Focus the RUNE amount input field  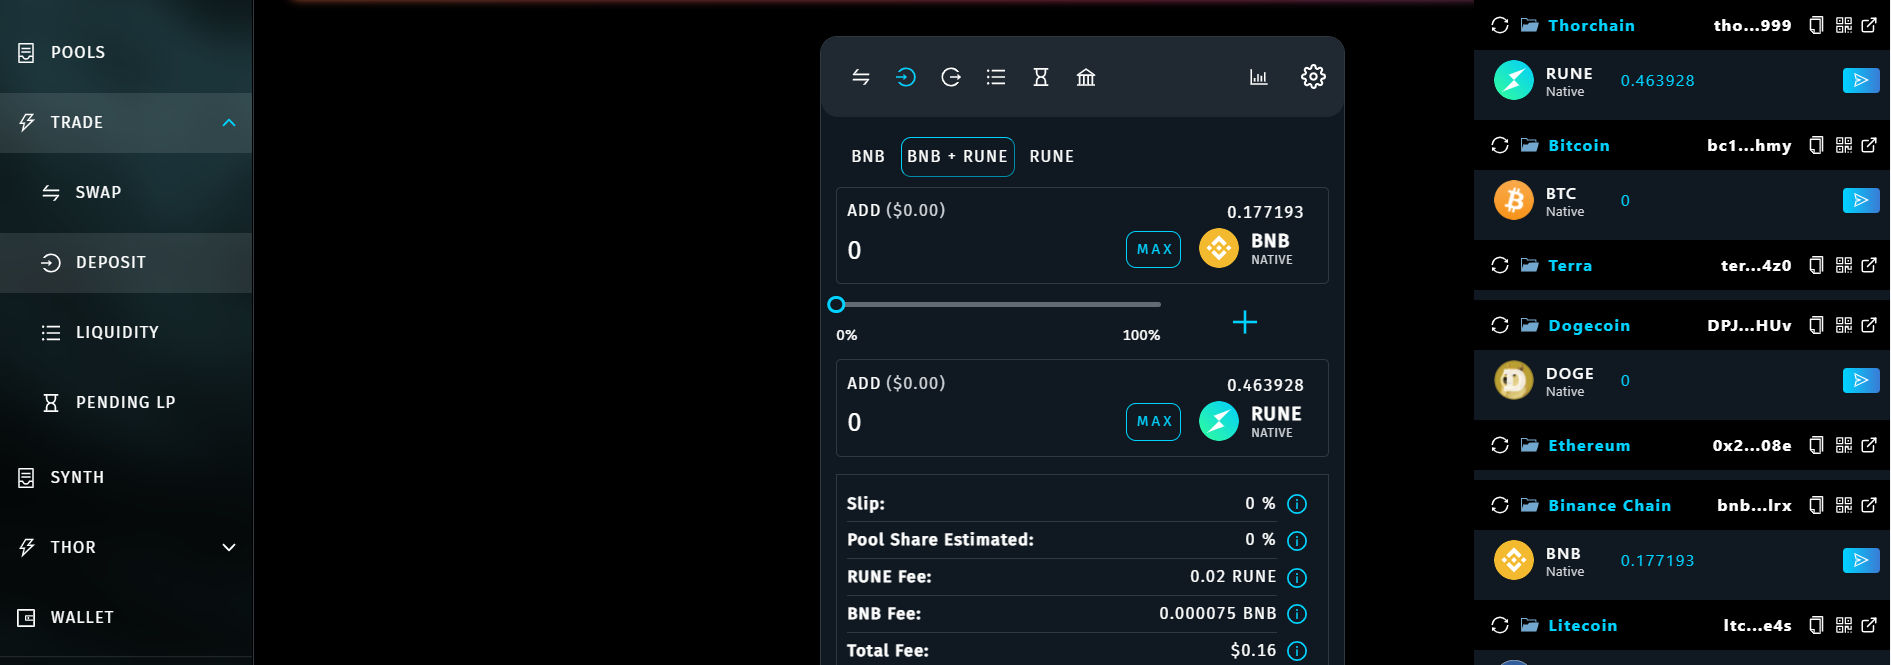(x=980, y=422)
